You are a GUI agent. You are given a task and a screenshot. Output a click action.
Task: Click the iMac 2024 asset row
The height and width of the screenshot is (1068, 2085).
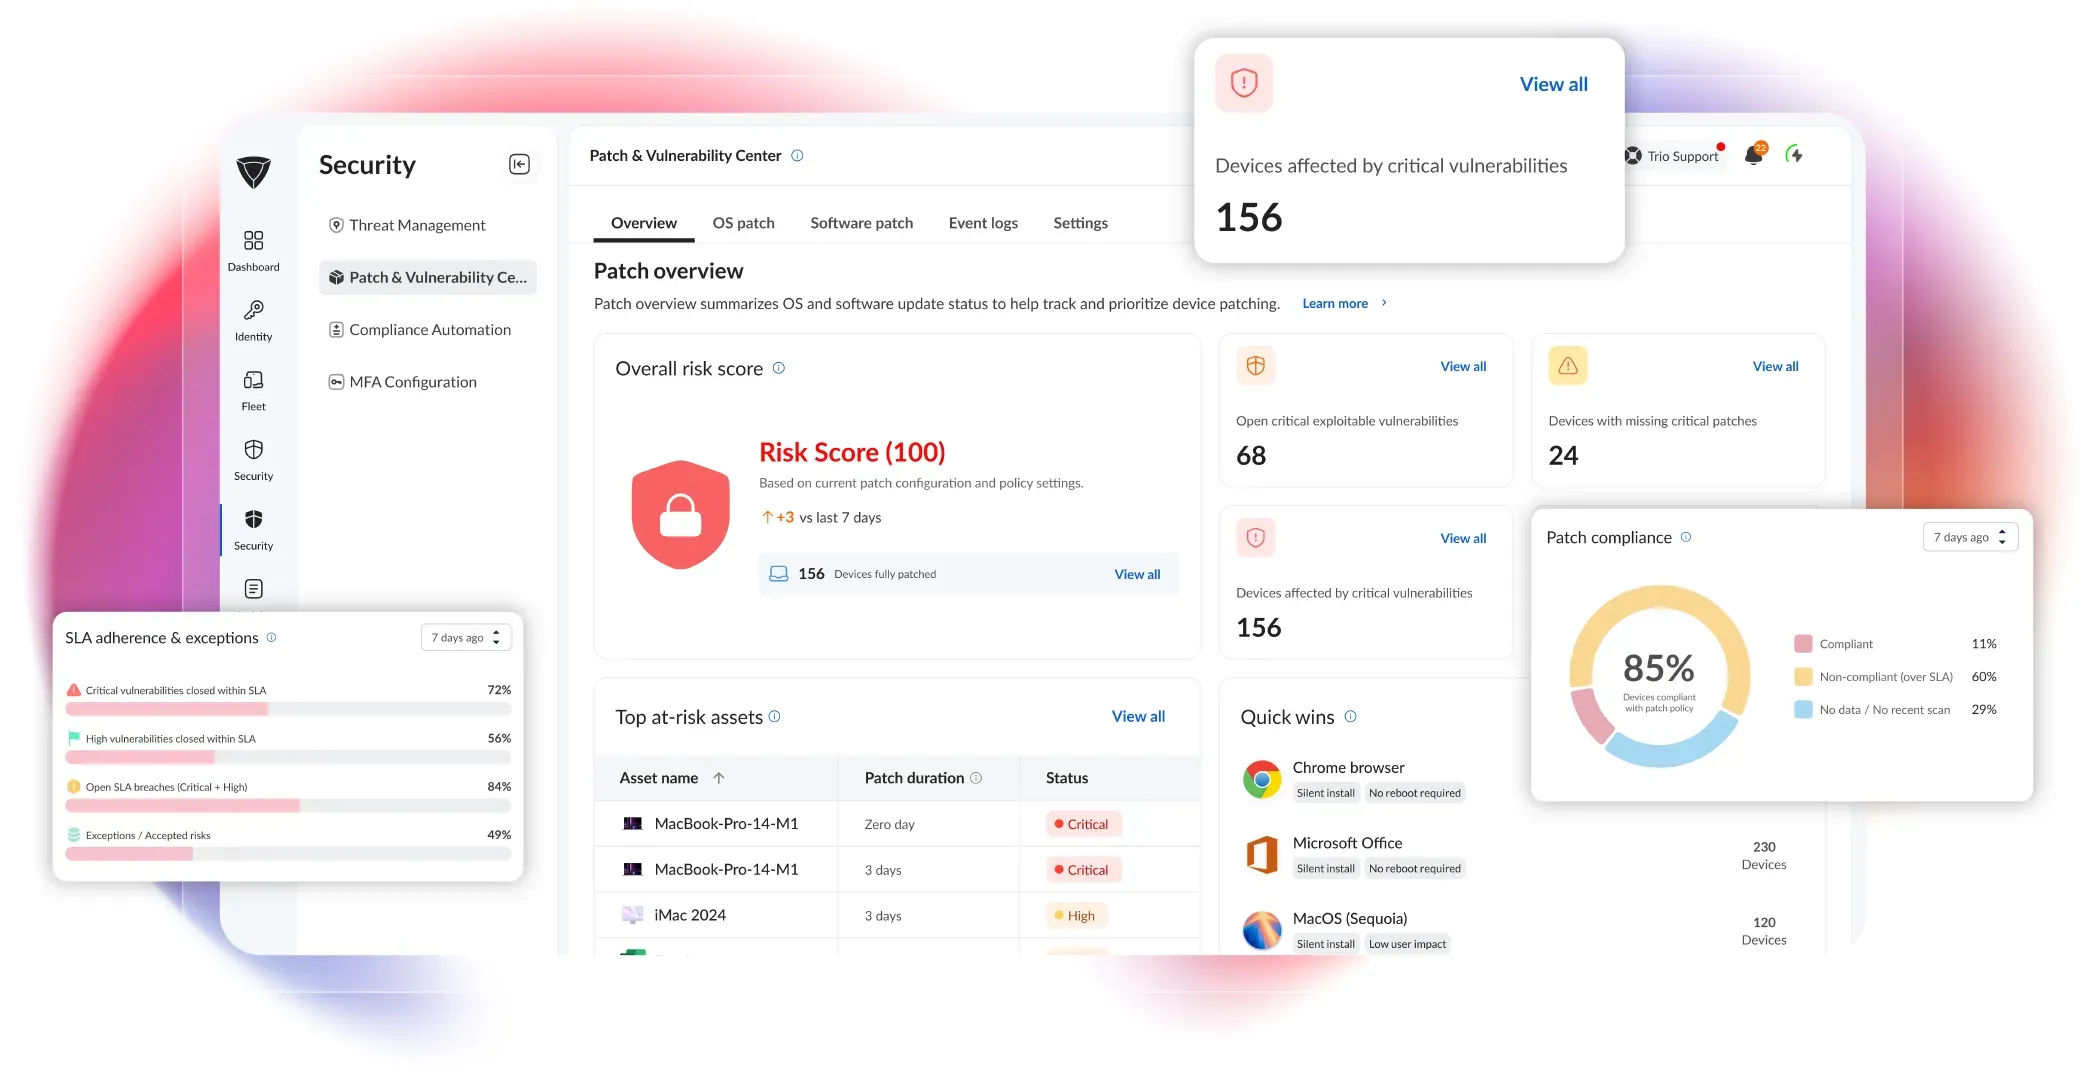[897, 915]
